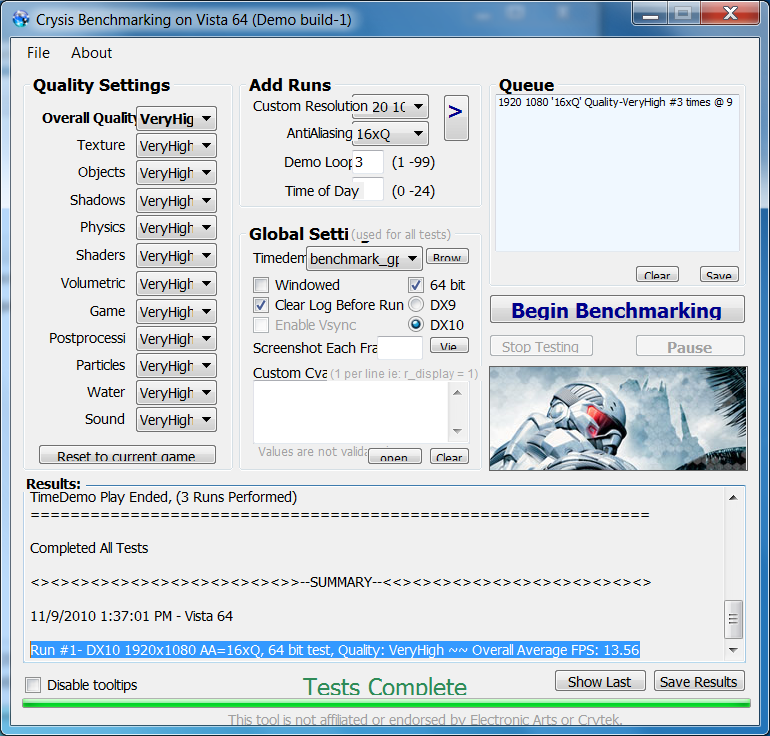
Task: Open the File menu
Action: tap(38, 53)
